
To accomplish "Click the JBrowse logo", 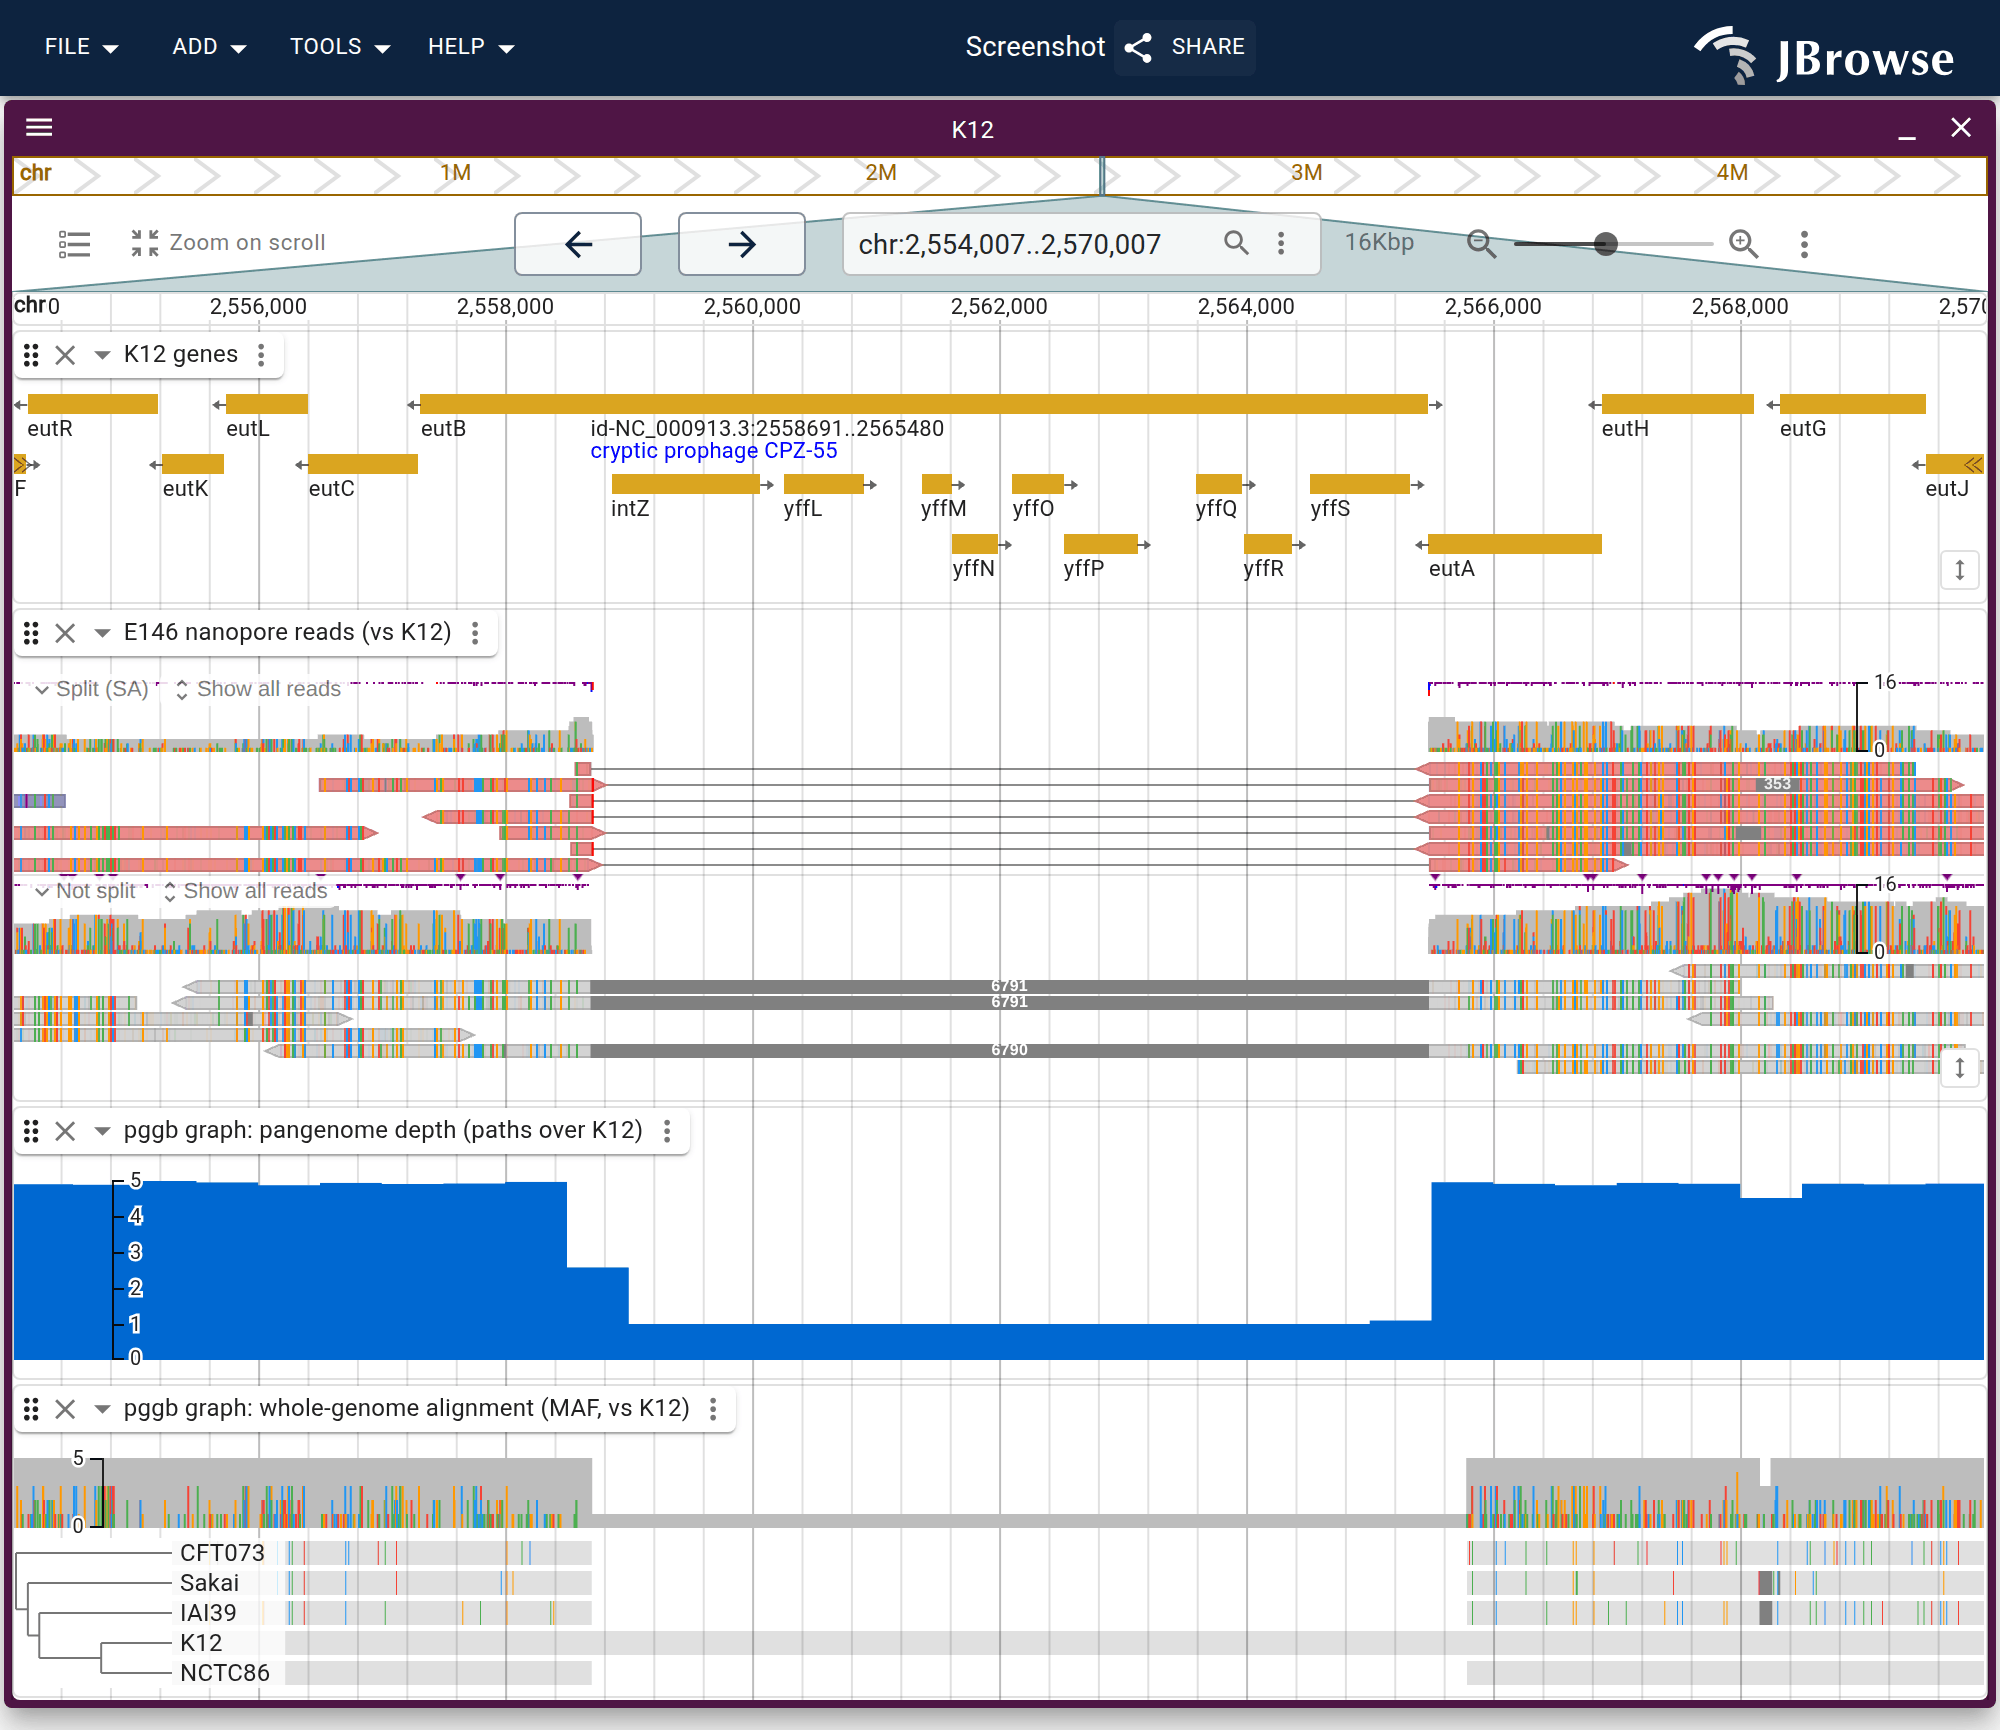I will click(1824, 55).
